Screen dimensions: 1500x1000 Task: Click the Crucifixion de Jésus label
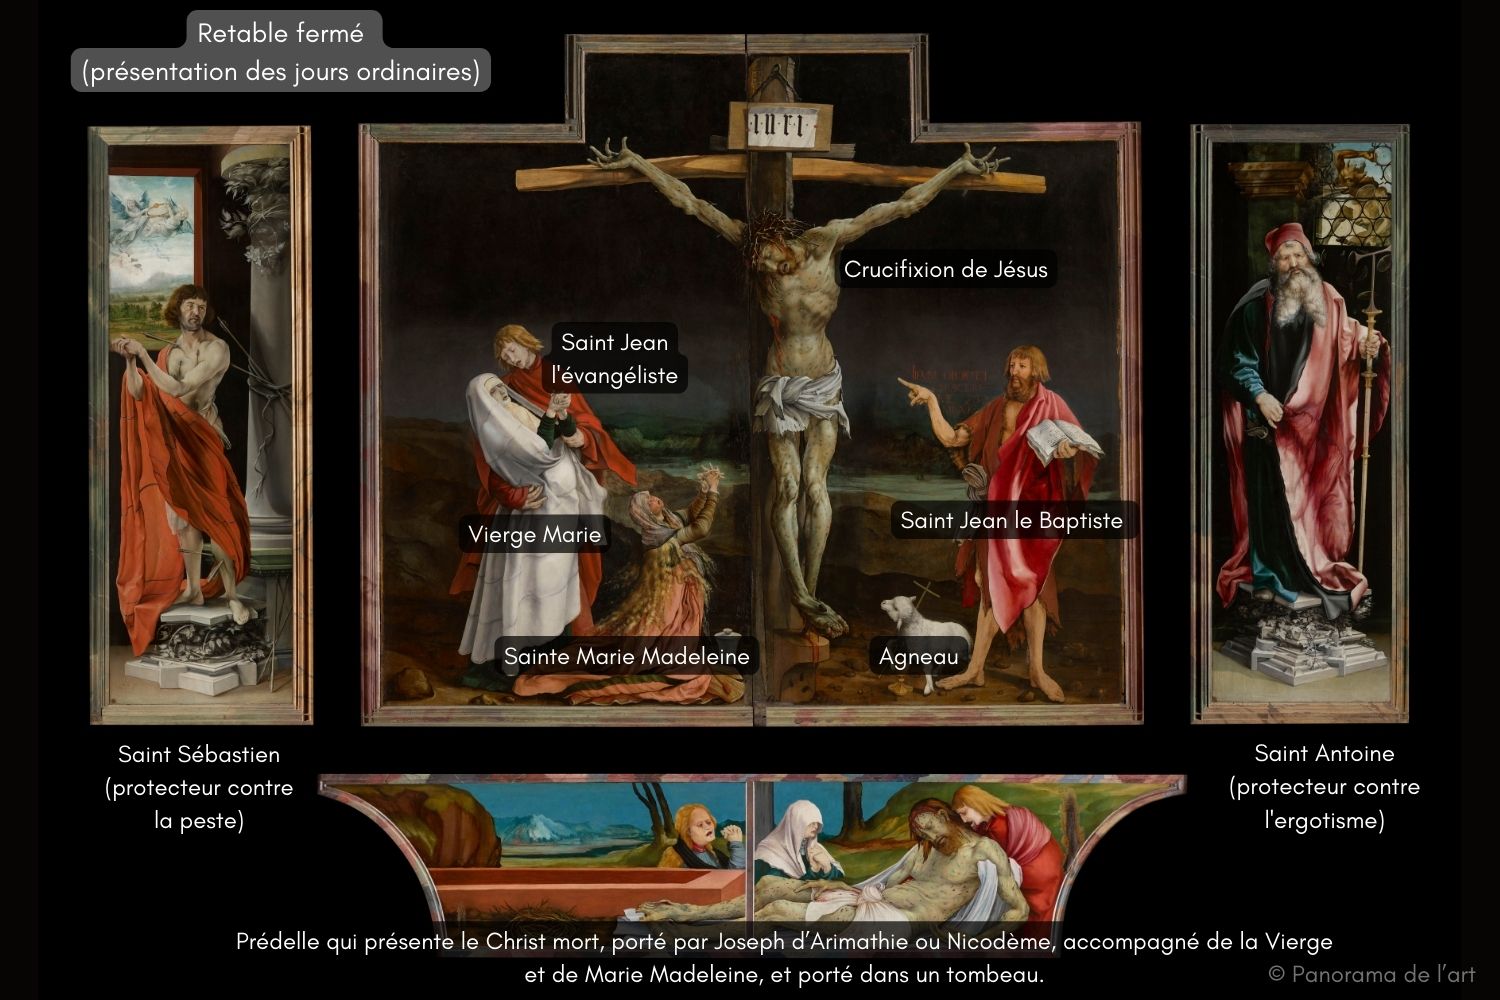945,269
